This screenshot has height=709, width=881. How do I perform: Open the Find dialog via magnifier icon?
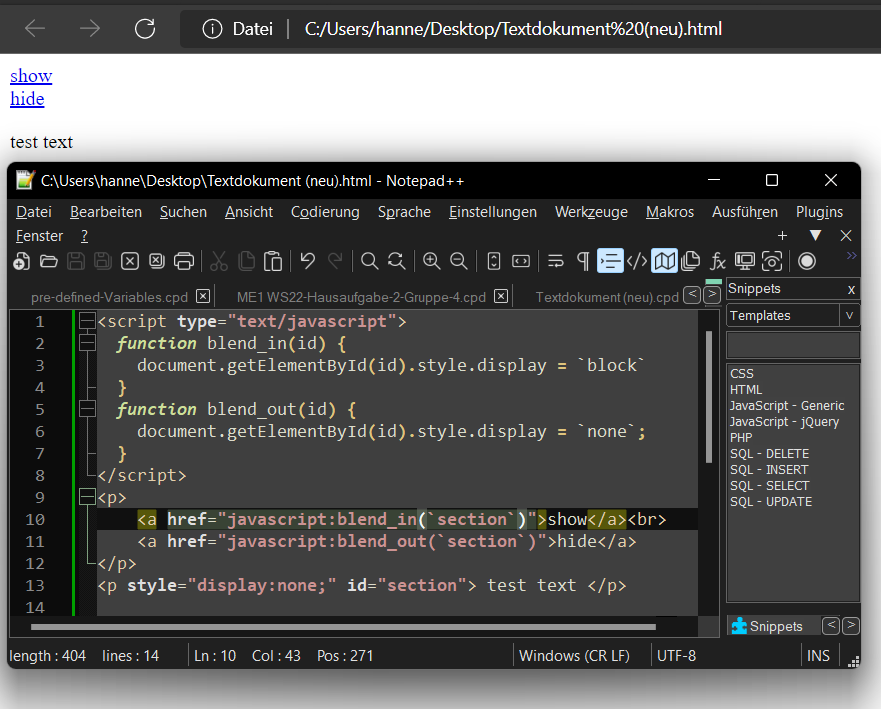click(x=370, y=261)
